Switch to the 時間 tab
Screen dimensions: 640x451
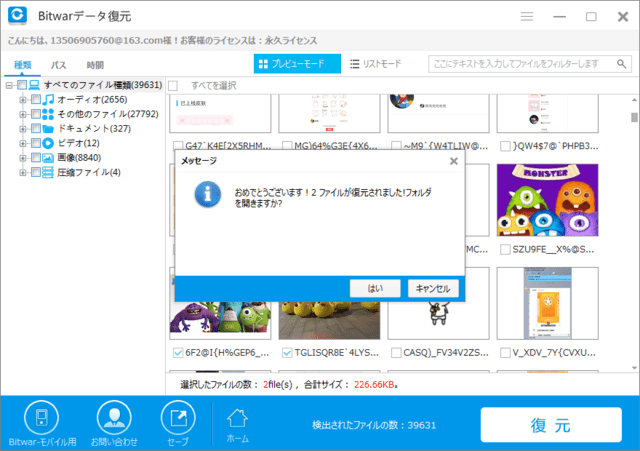tap(94, 65)
